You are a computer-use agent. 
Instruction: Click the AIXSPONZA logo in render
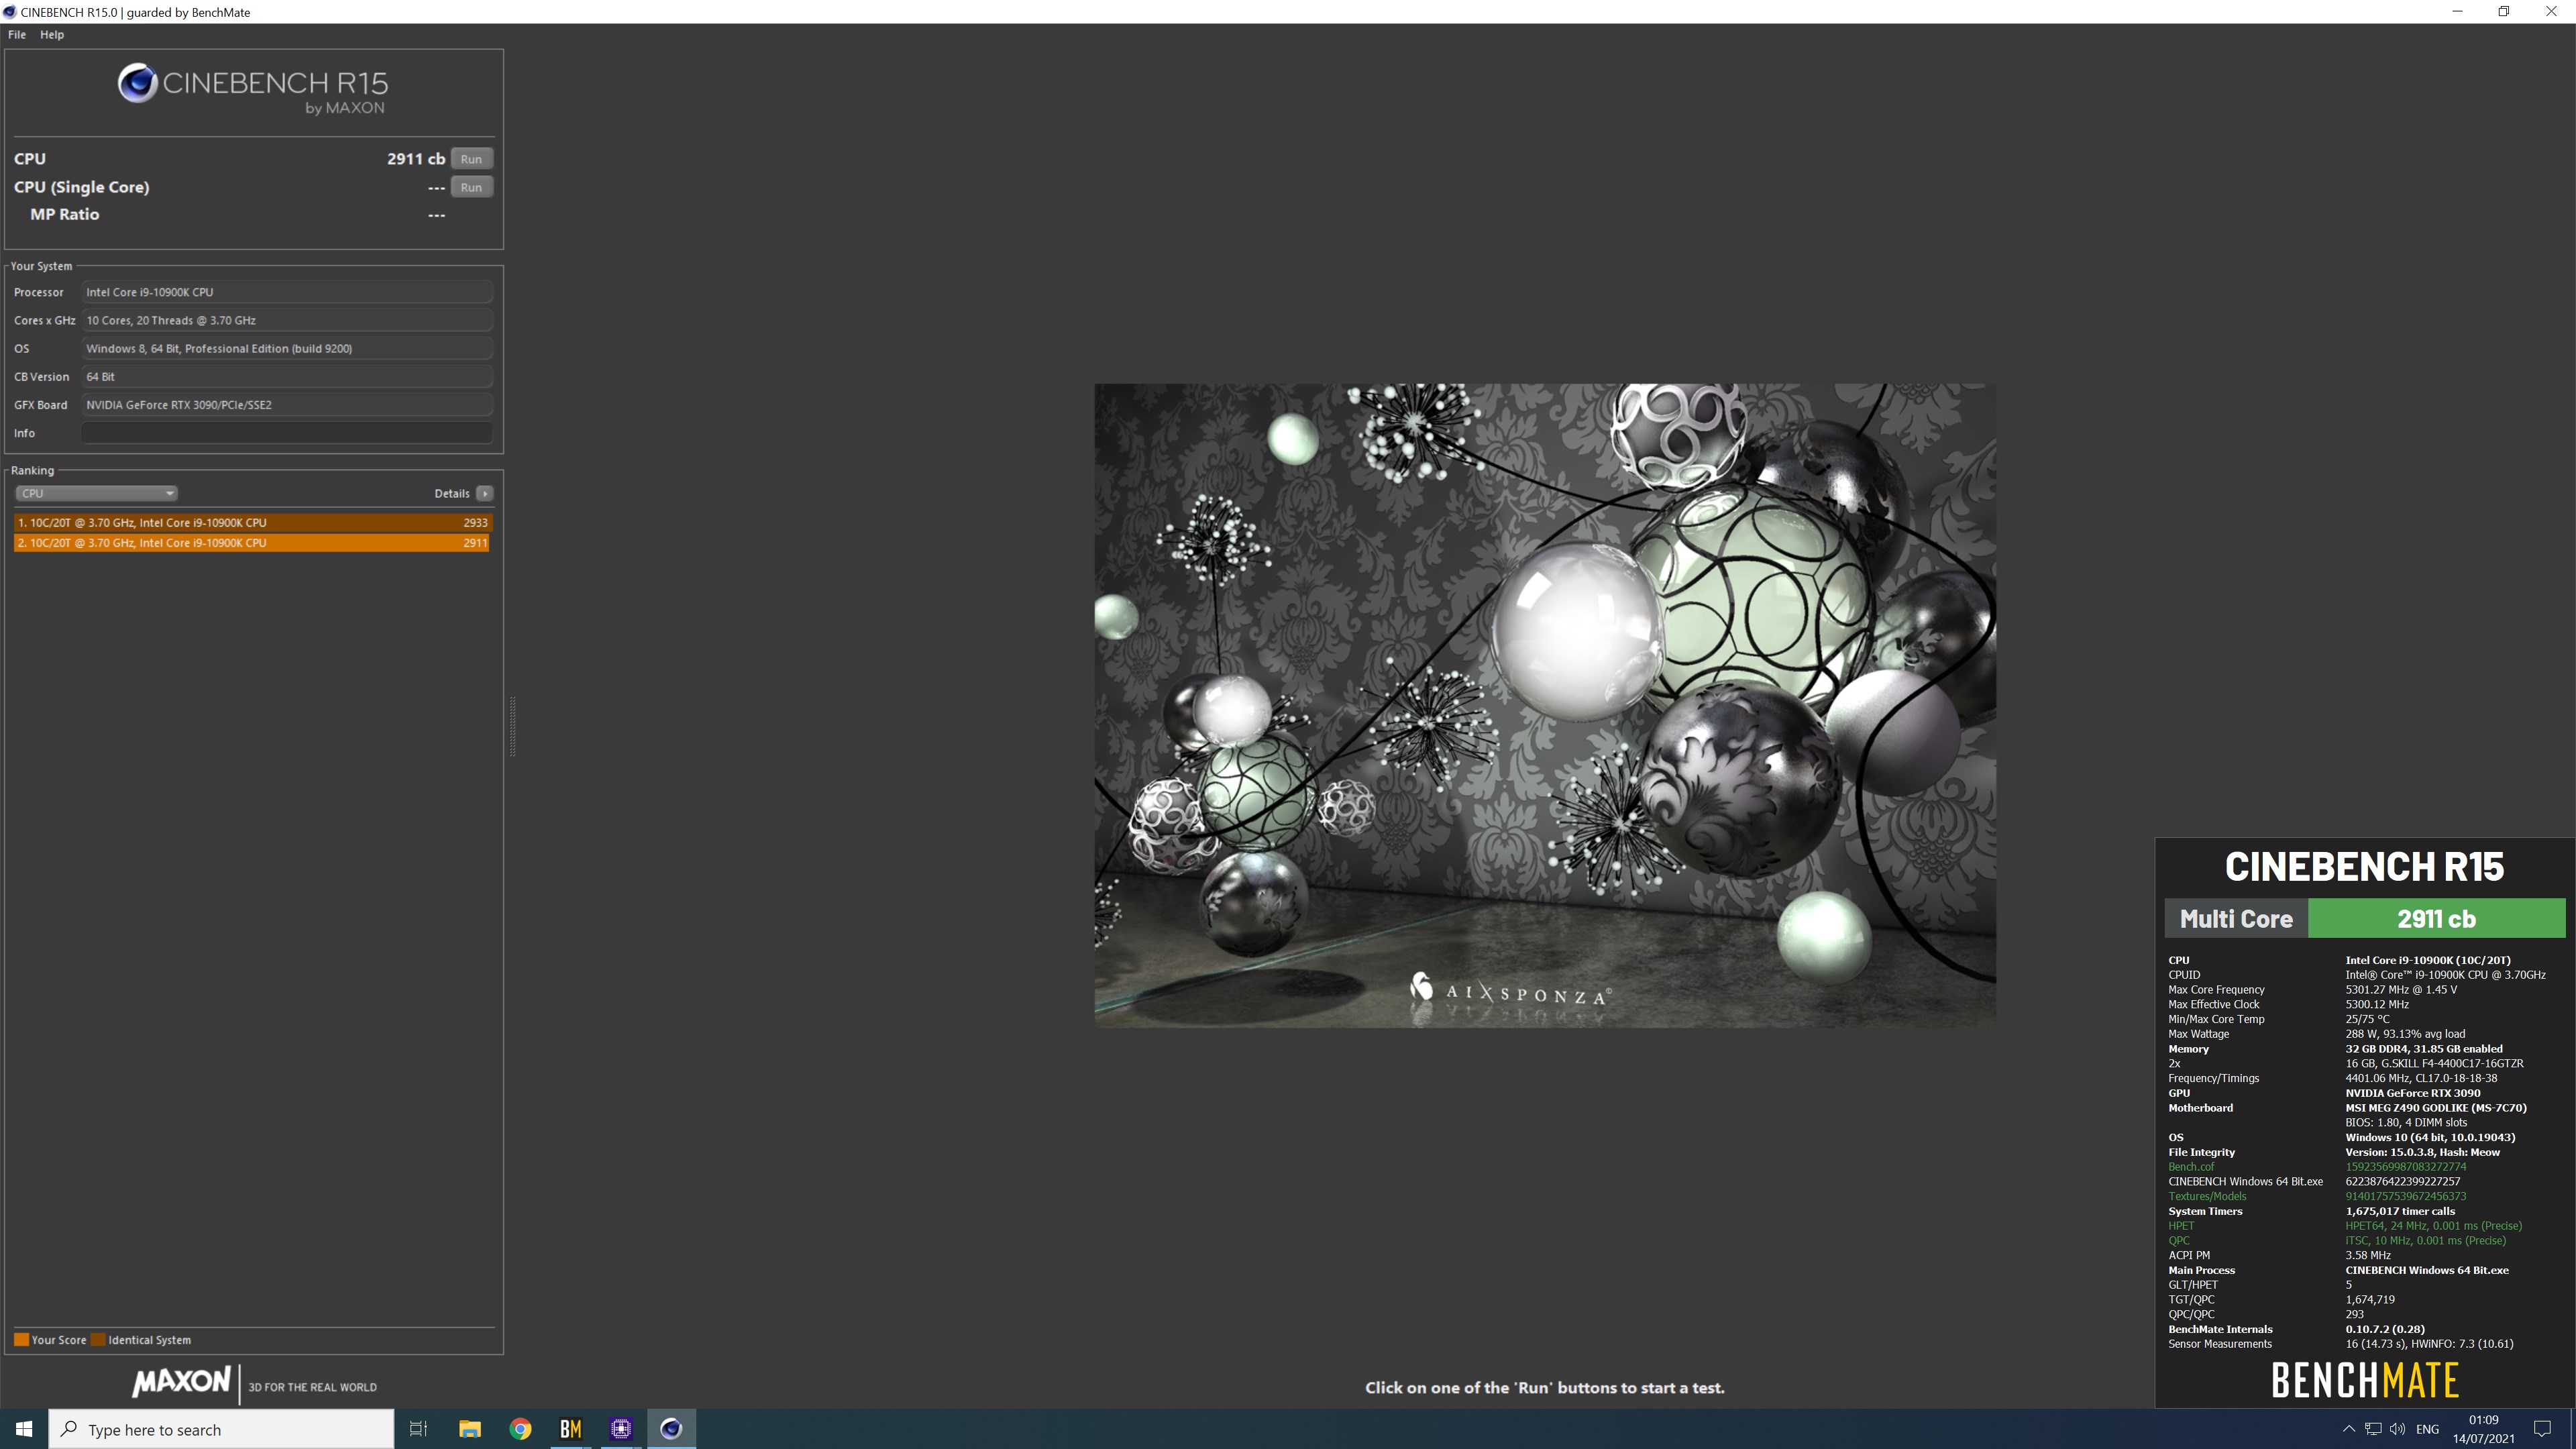point(1510,991)
